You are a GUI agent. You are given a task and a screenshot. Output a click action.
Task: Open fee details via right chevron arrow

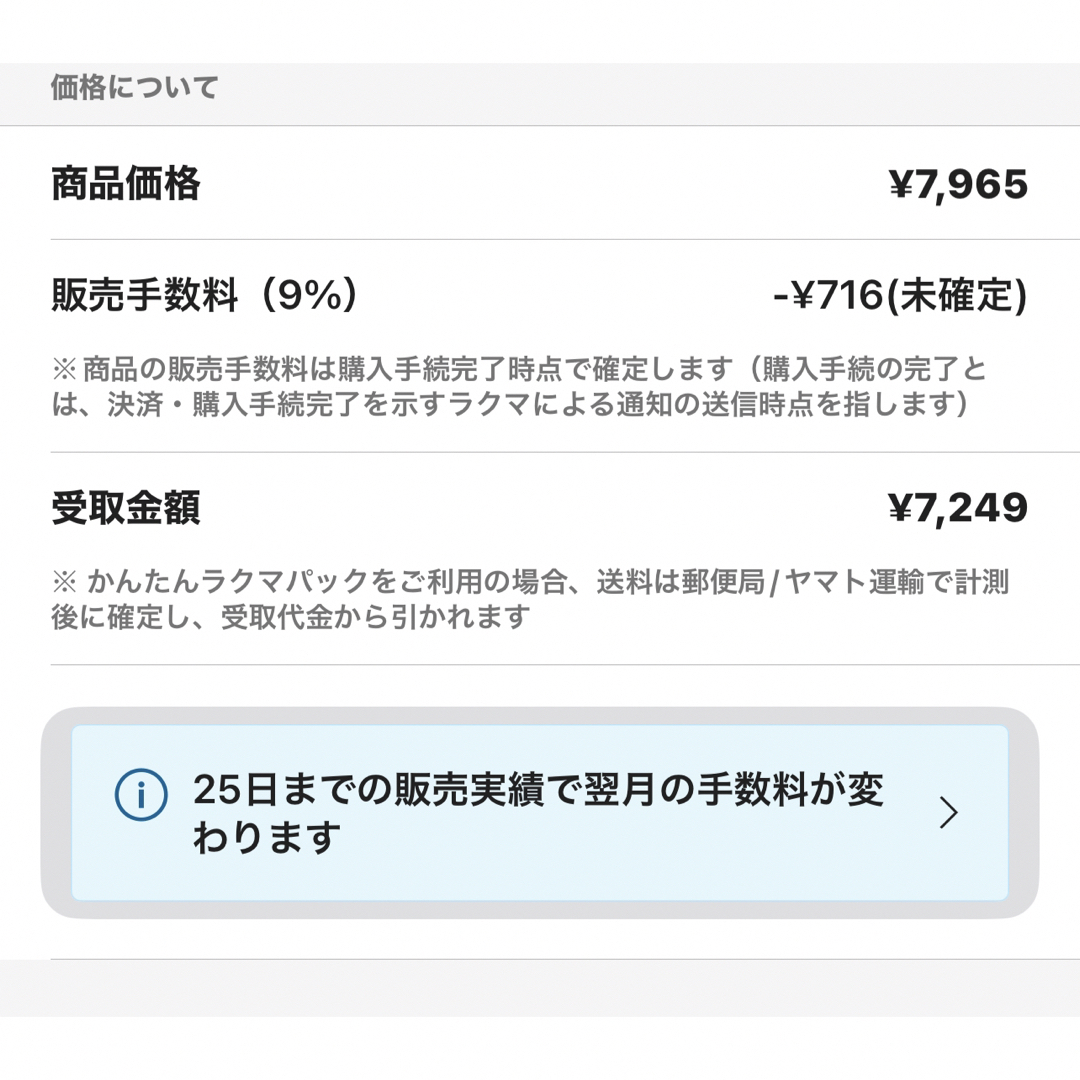click(x=949, y=813)
